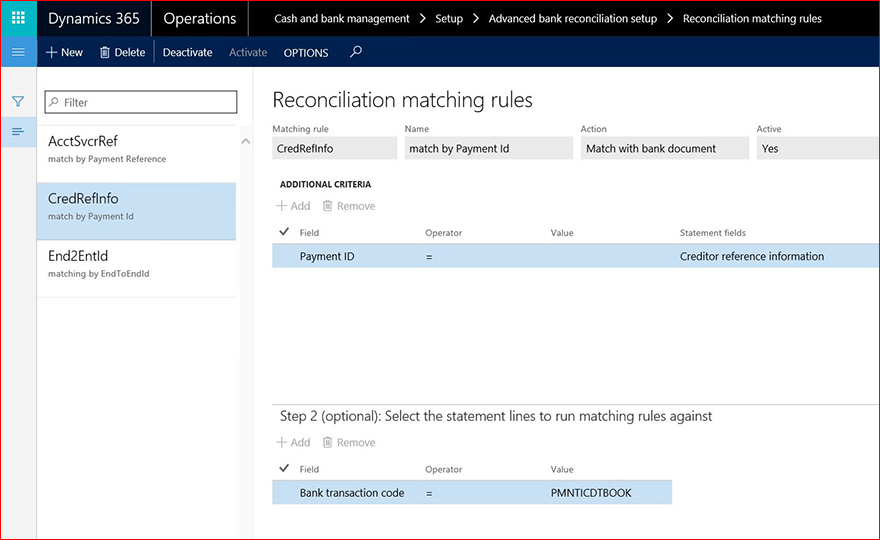
Task: Open the app launcher waffle icon
Action: point(19,18)
